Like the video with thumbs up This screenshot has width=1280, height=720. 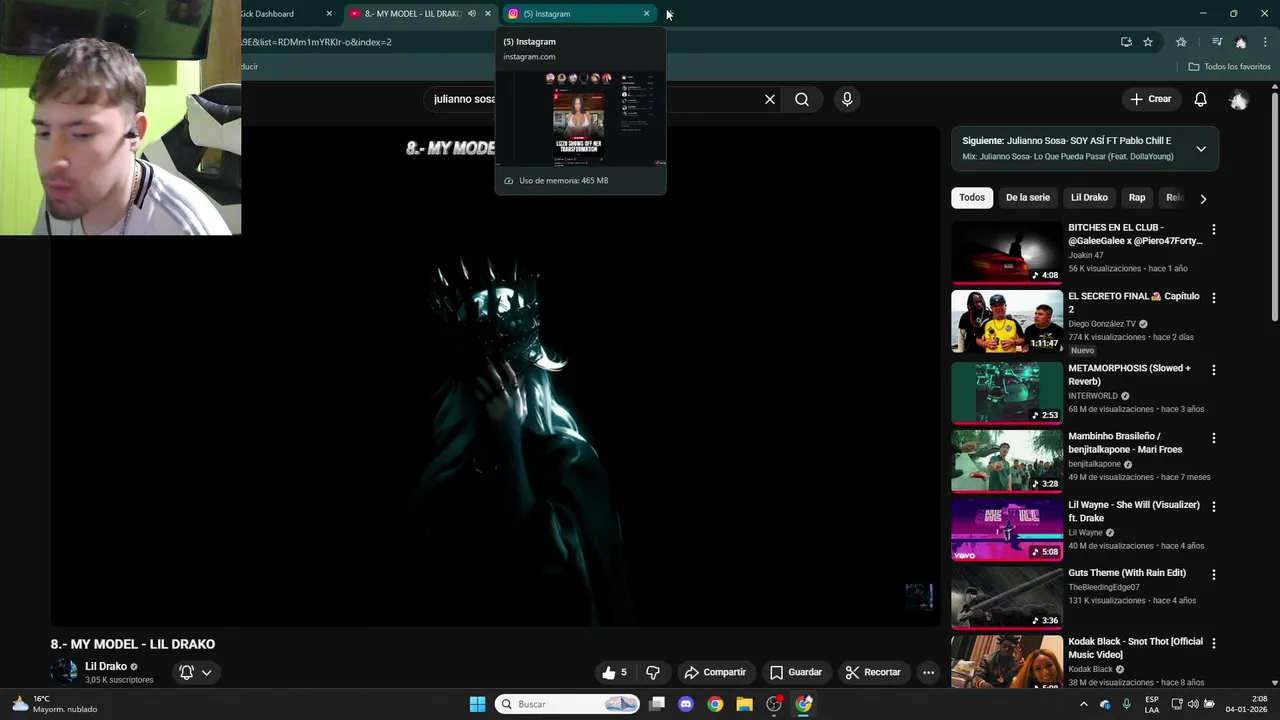614,672
